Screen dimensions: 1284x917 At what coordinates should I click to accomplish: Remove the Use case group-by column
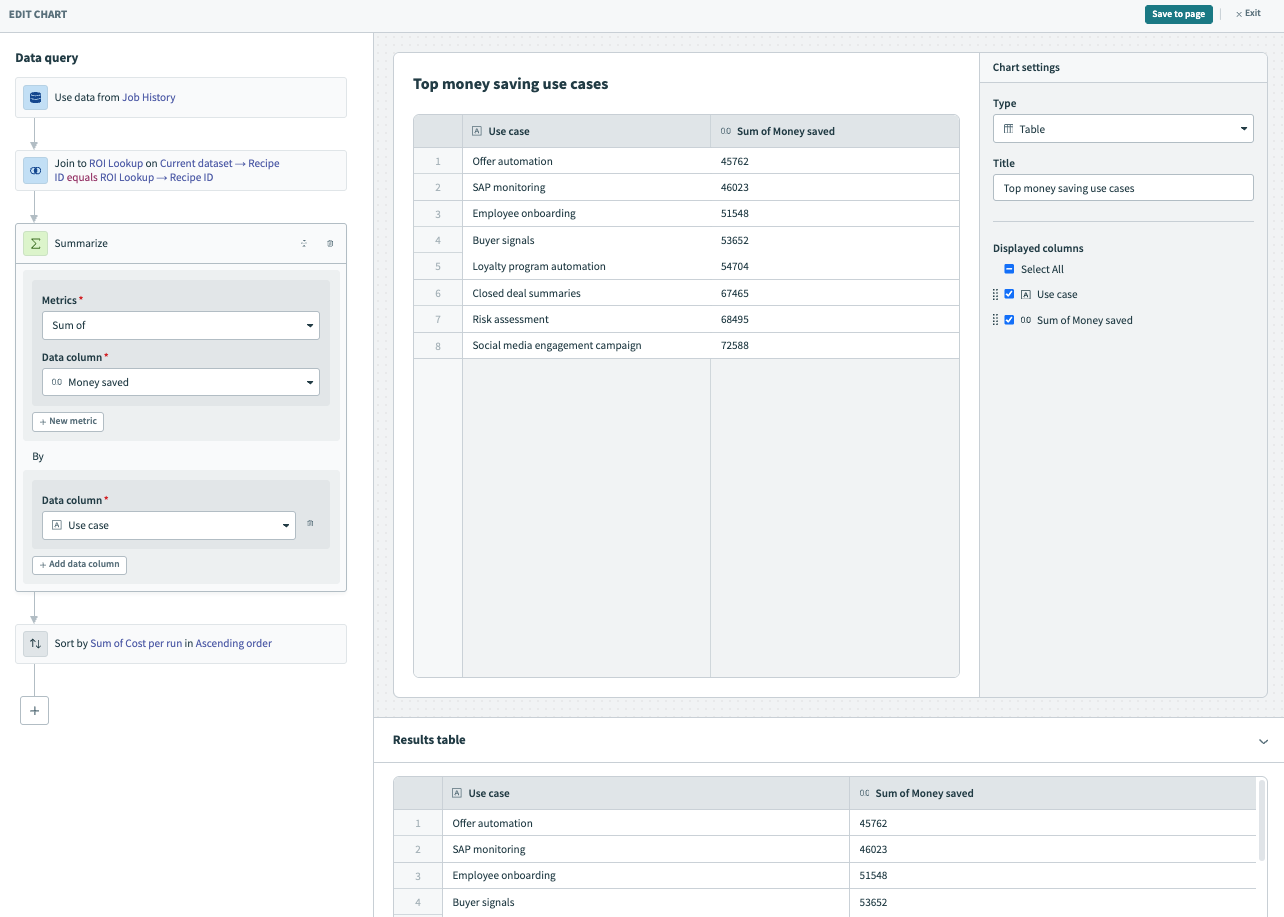pos(310,524)
